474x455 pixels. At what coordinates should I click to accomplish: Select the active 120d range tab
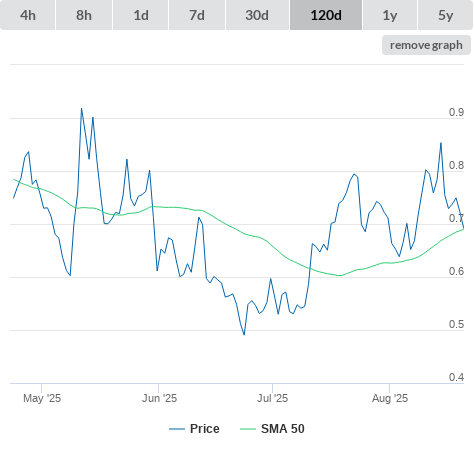(x=326, y=15)
